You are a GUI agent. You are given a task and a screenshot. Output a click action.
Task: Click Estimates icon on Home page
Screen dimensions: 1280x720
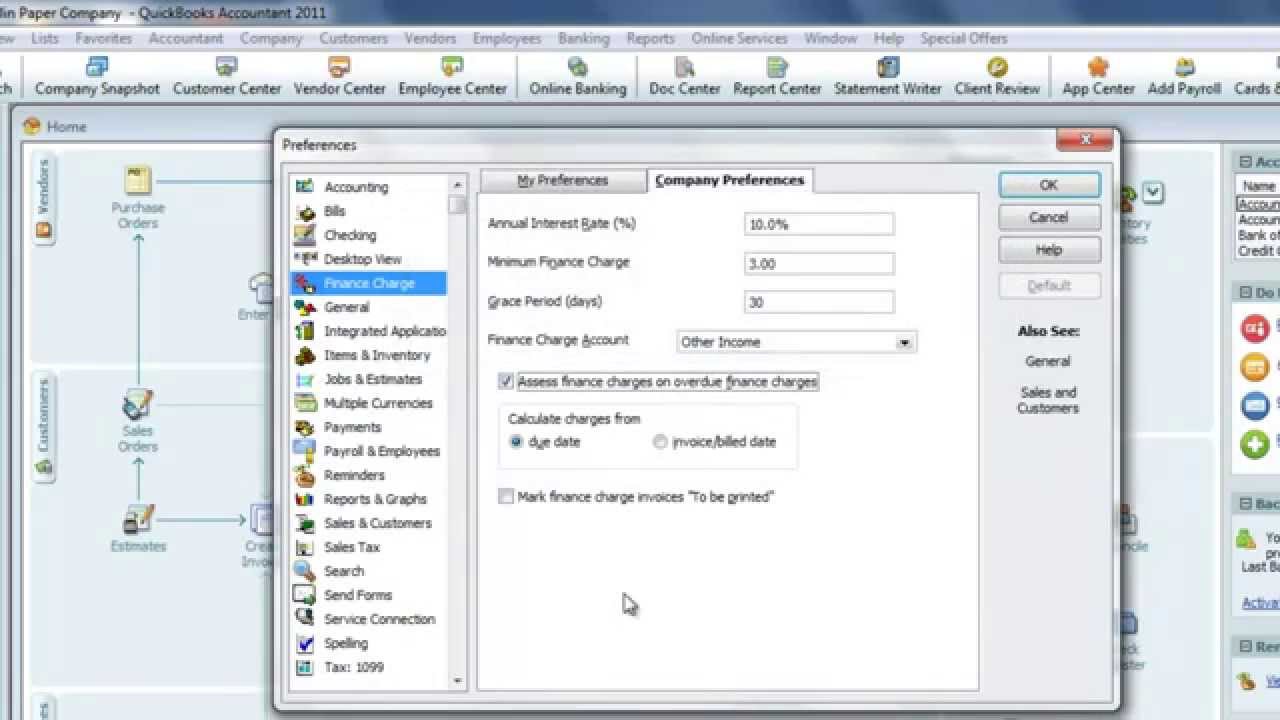tap(138, 519)
